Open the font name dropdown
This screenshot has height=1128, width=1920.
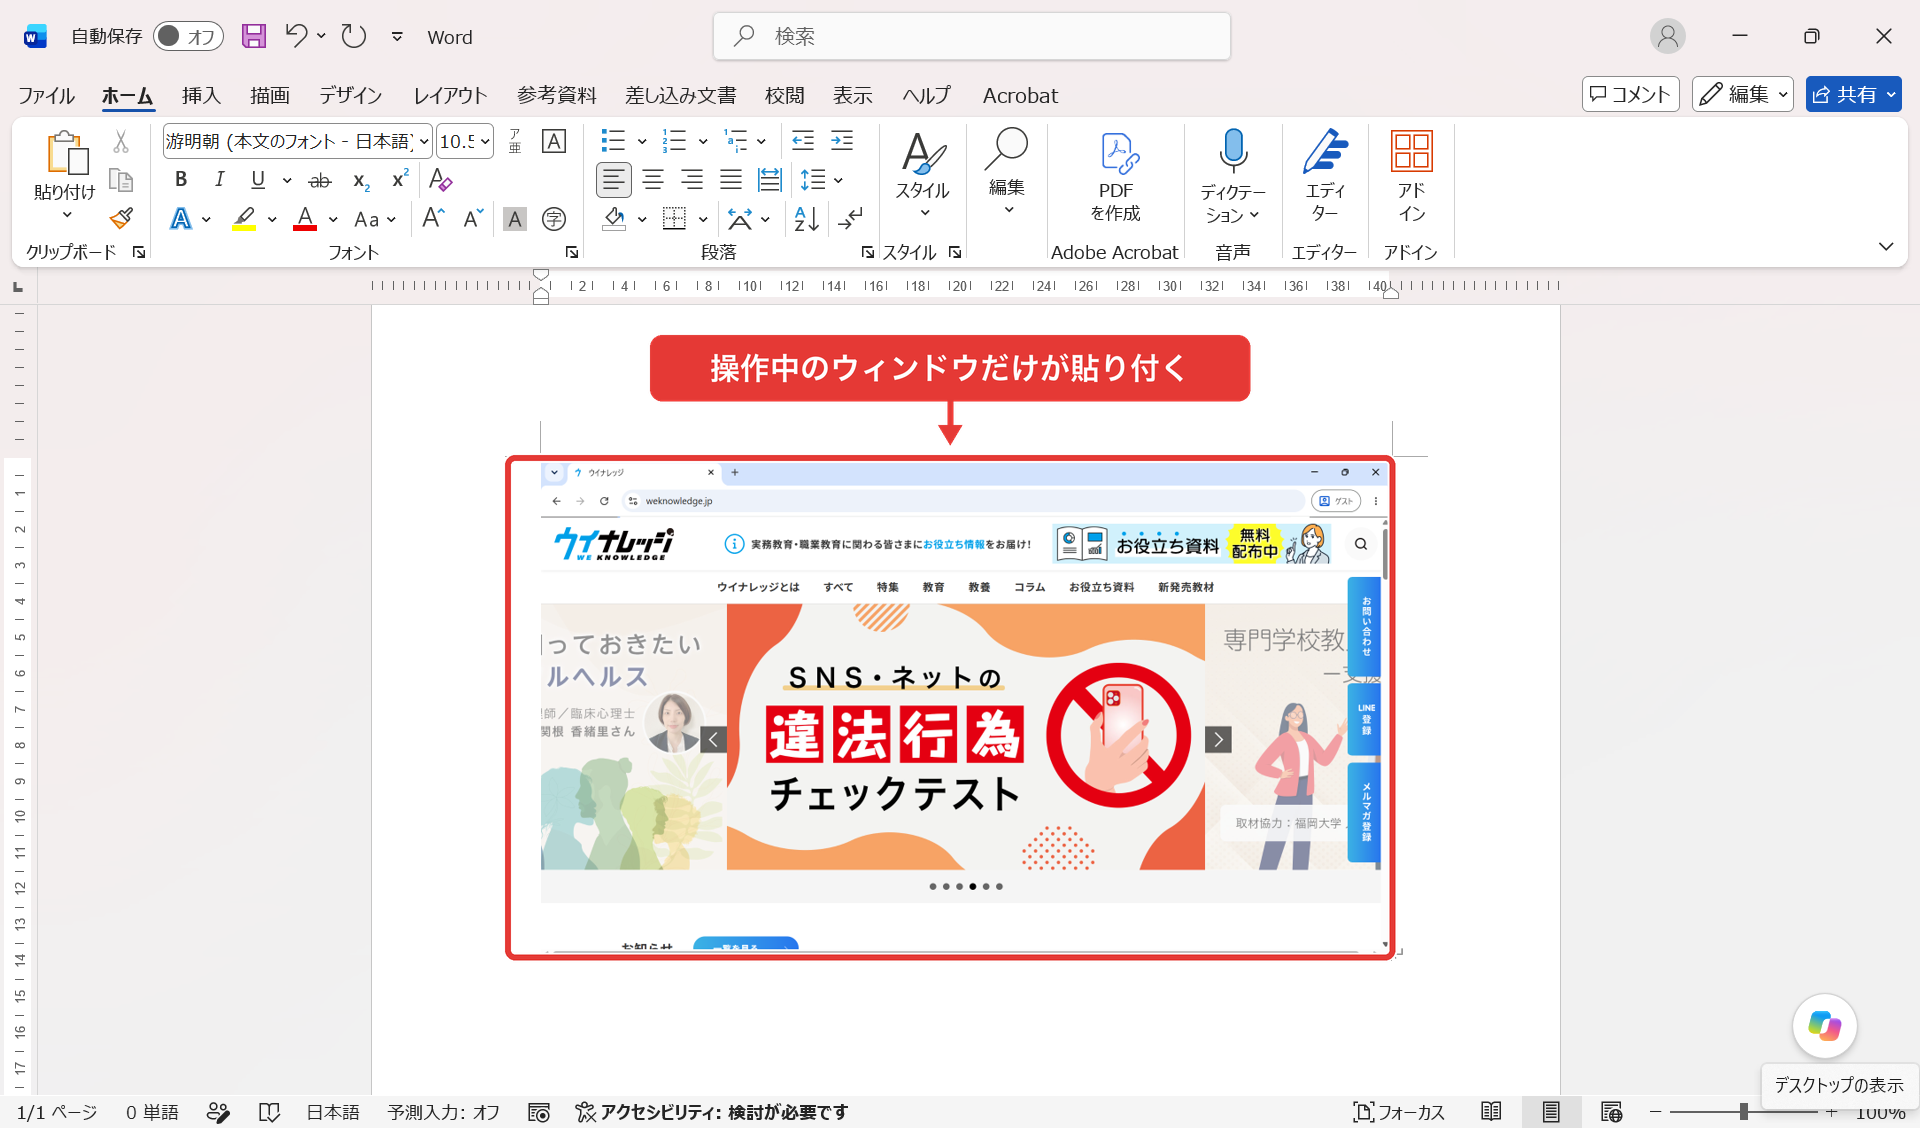point(424,142)
